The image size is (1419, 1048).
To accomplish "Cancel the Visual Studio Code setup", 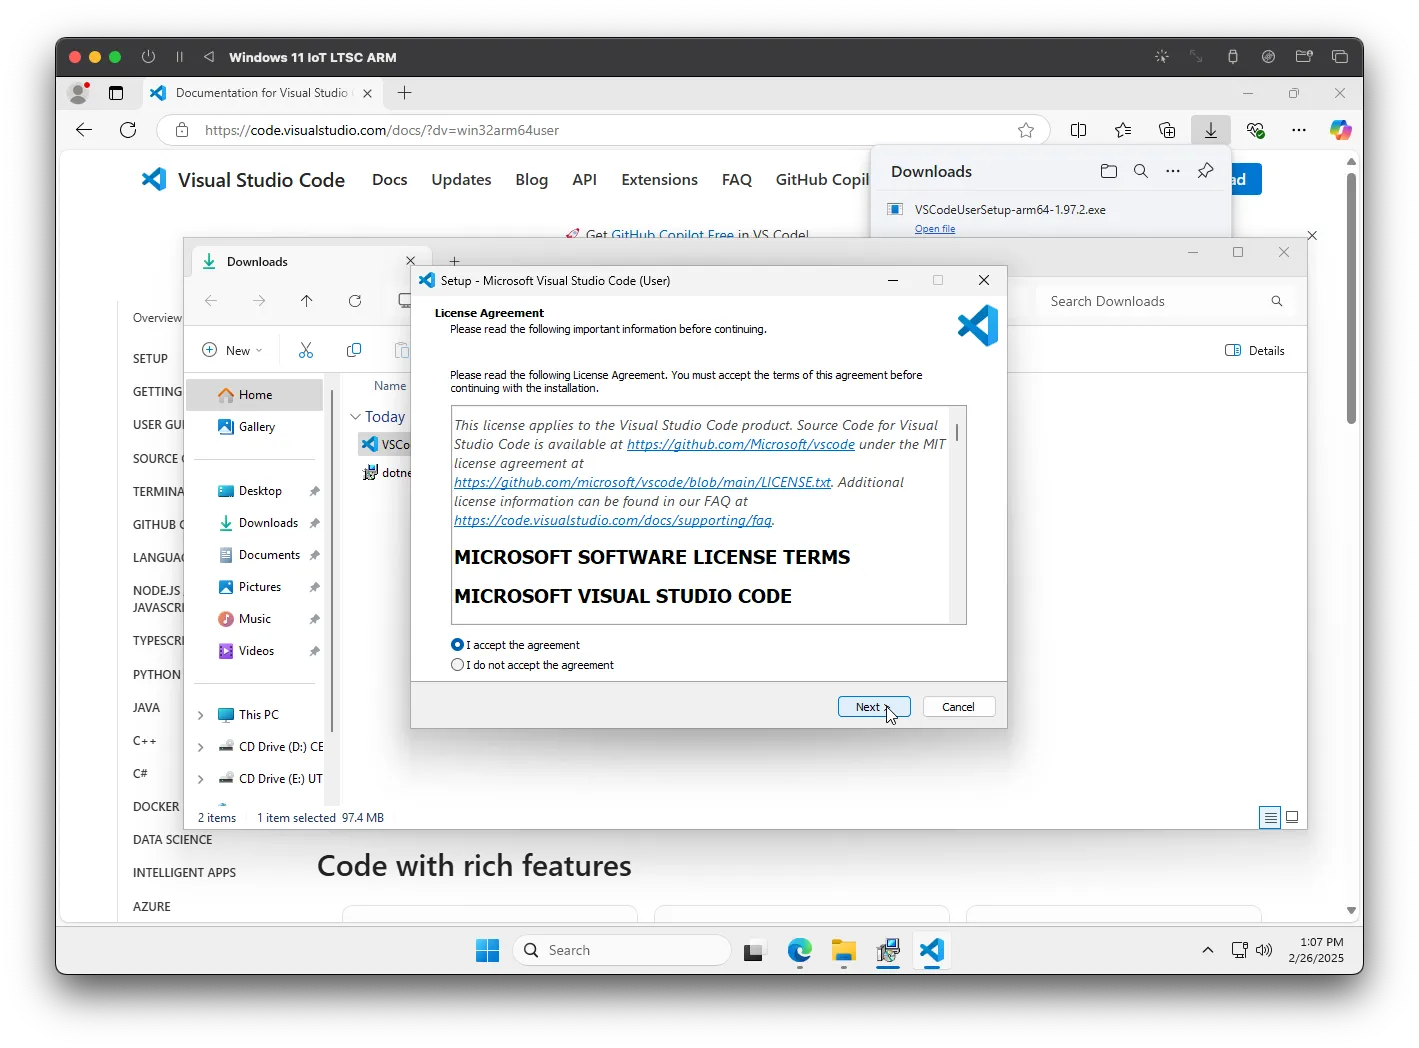I will (958, 707).
